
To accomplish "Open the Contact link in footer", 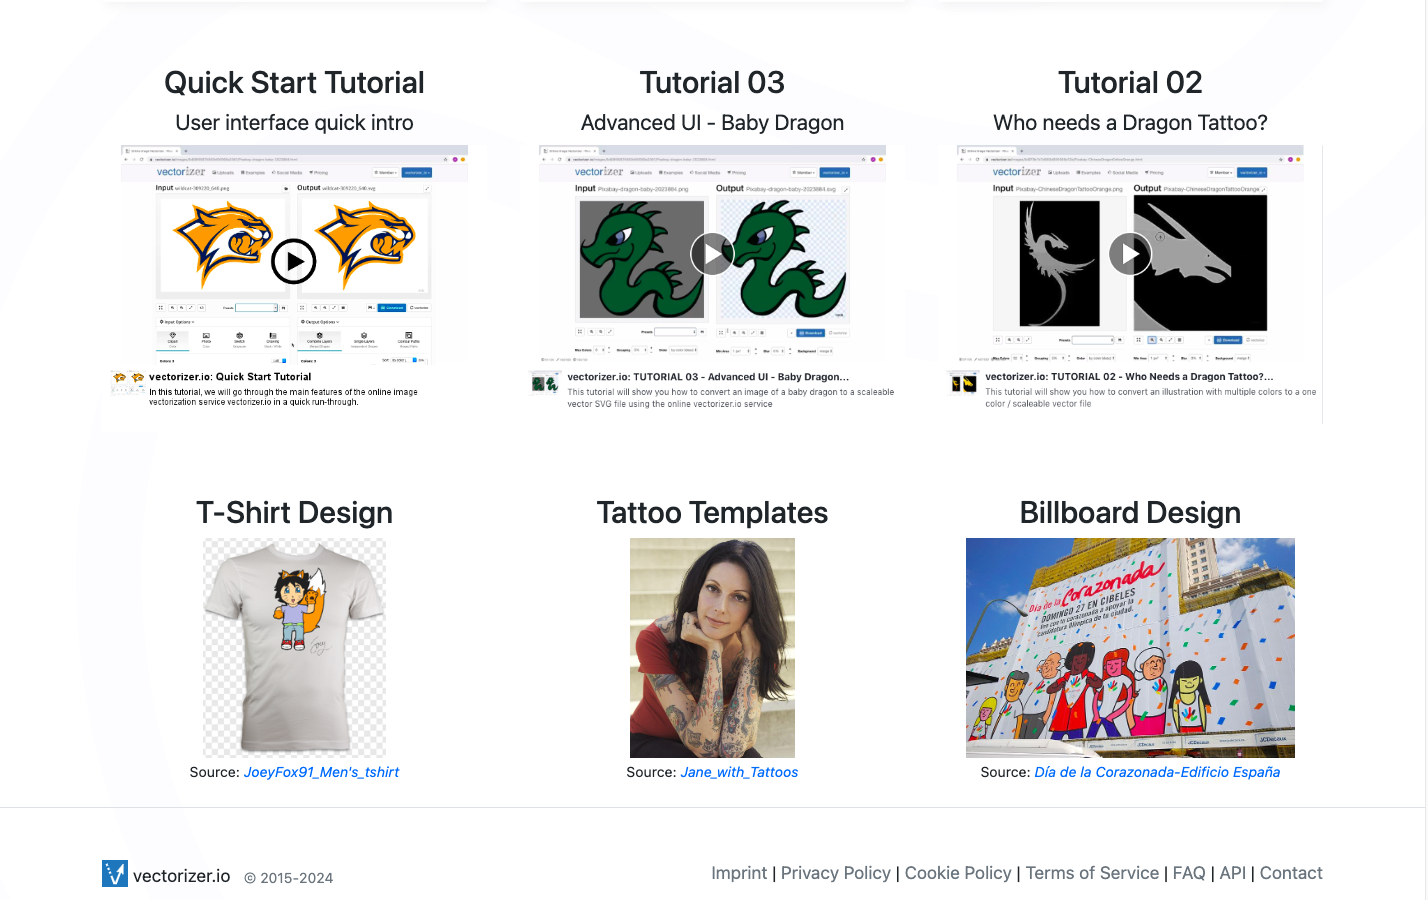I will pyautogui.click(x=1291, y=873).
